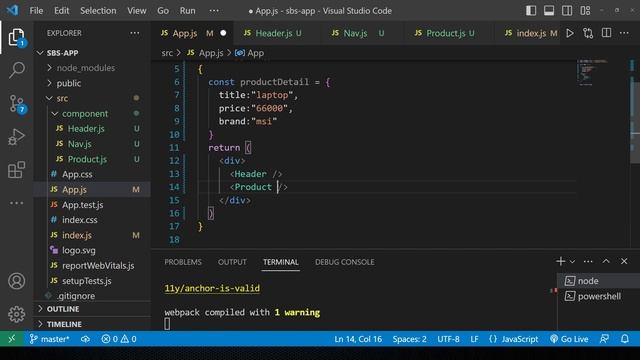Maximize the terminal panel size
The height and width of the screenshot is (360, 640).
point(606,261)
